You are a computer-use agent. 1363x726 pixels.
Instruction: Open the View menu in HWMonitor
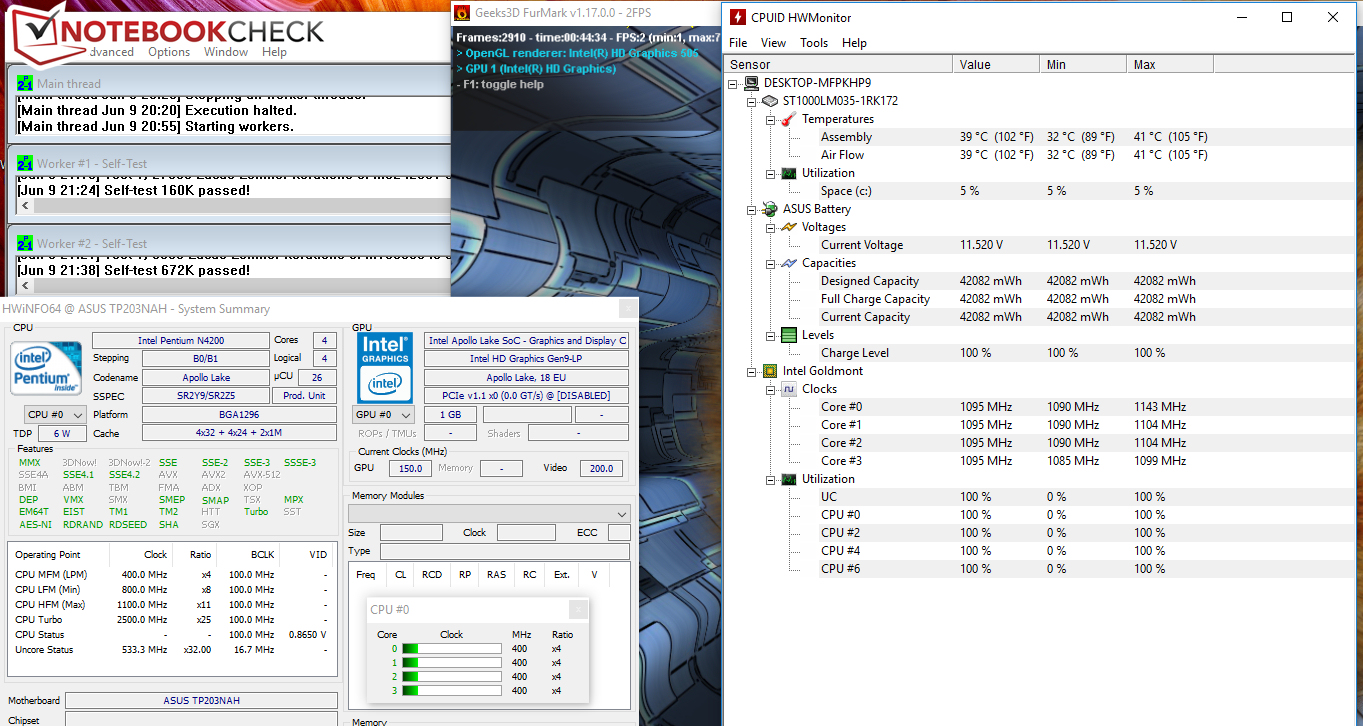773,43
